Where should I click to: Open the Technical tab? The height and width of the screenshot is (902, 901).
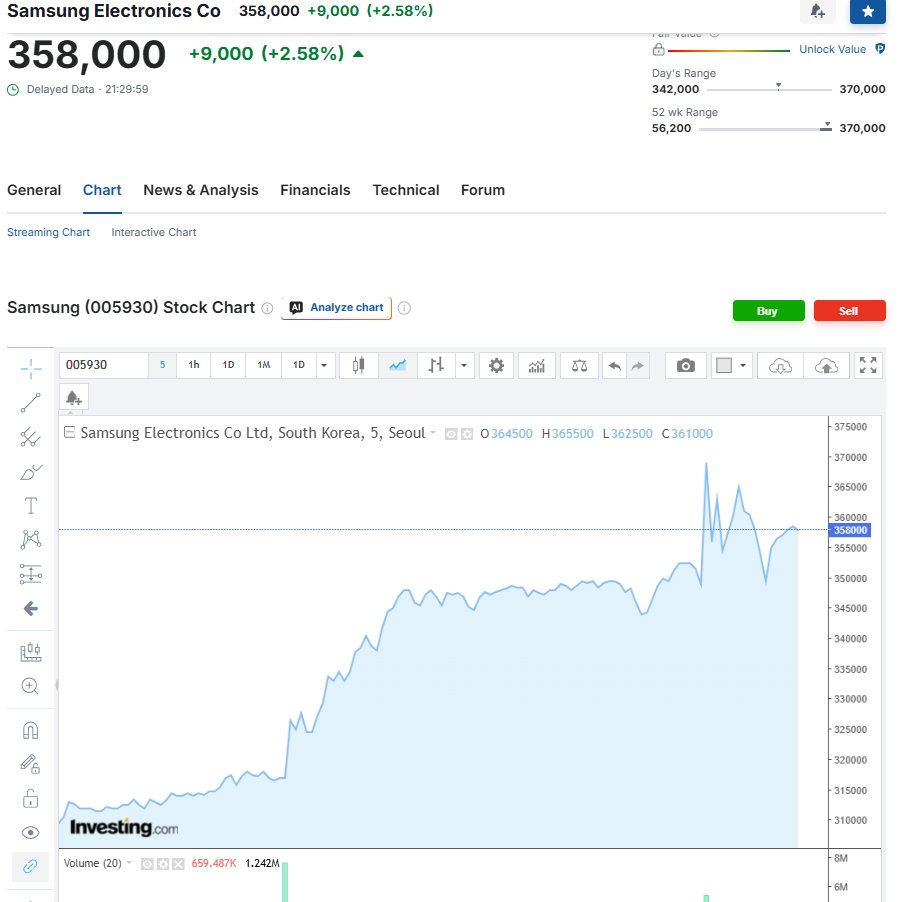[x=406, y=190]
